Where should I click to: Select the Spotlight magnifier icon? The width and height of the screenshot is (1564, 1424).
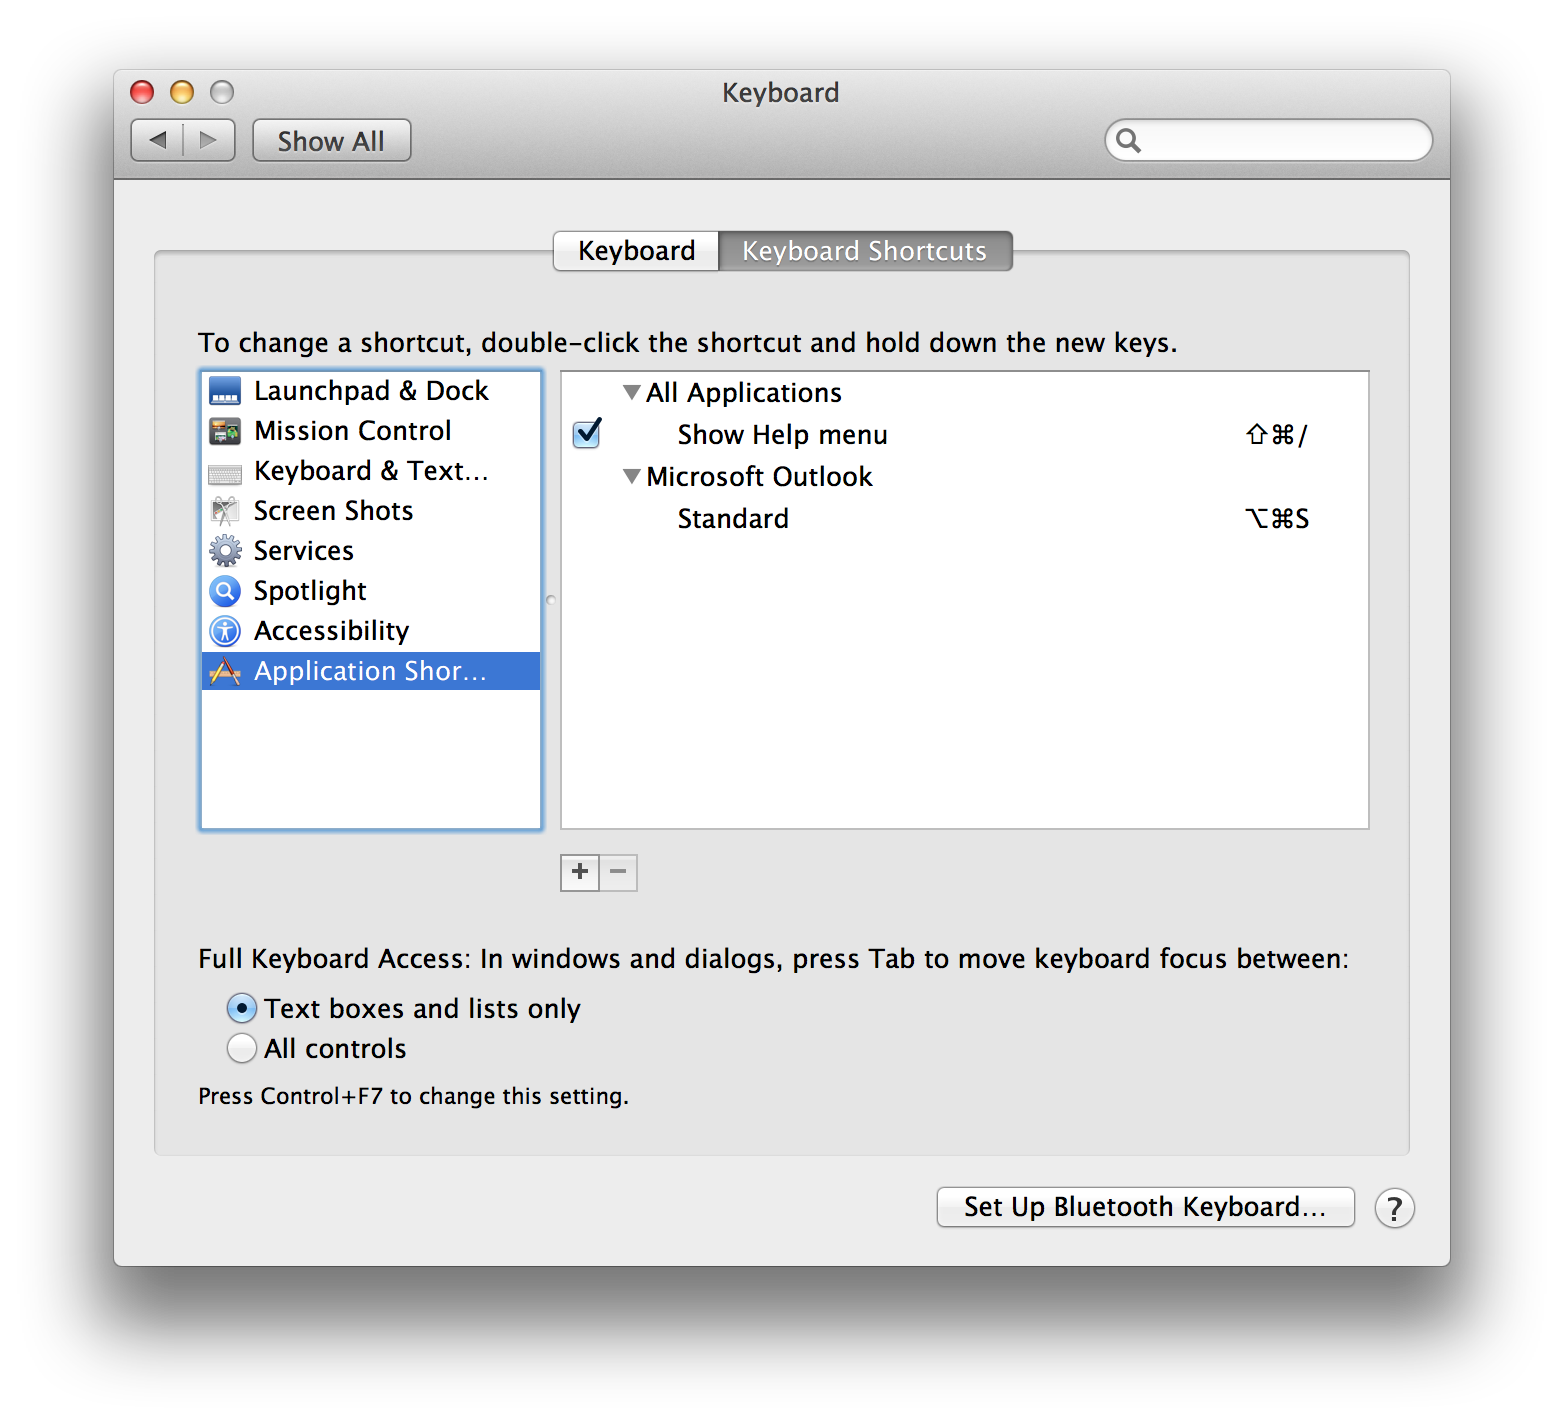click(x=225, y=591)
